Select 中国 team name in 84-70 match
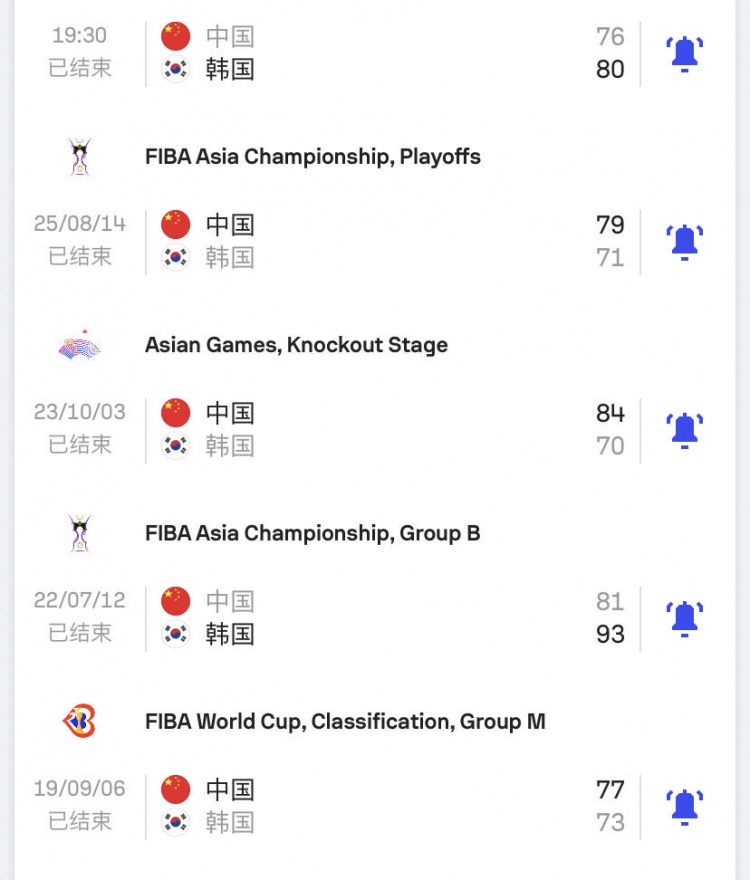Image resolution: width=750 pixels, height=880 pixels. (x=230, y=413)
